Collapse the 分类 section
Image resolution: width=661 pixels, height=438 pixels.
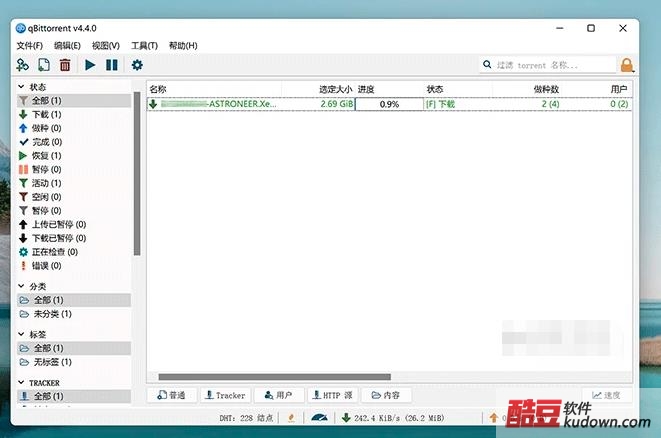tap(21, 286)
